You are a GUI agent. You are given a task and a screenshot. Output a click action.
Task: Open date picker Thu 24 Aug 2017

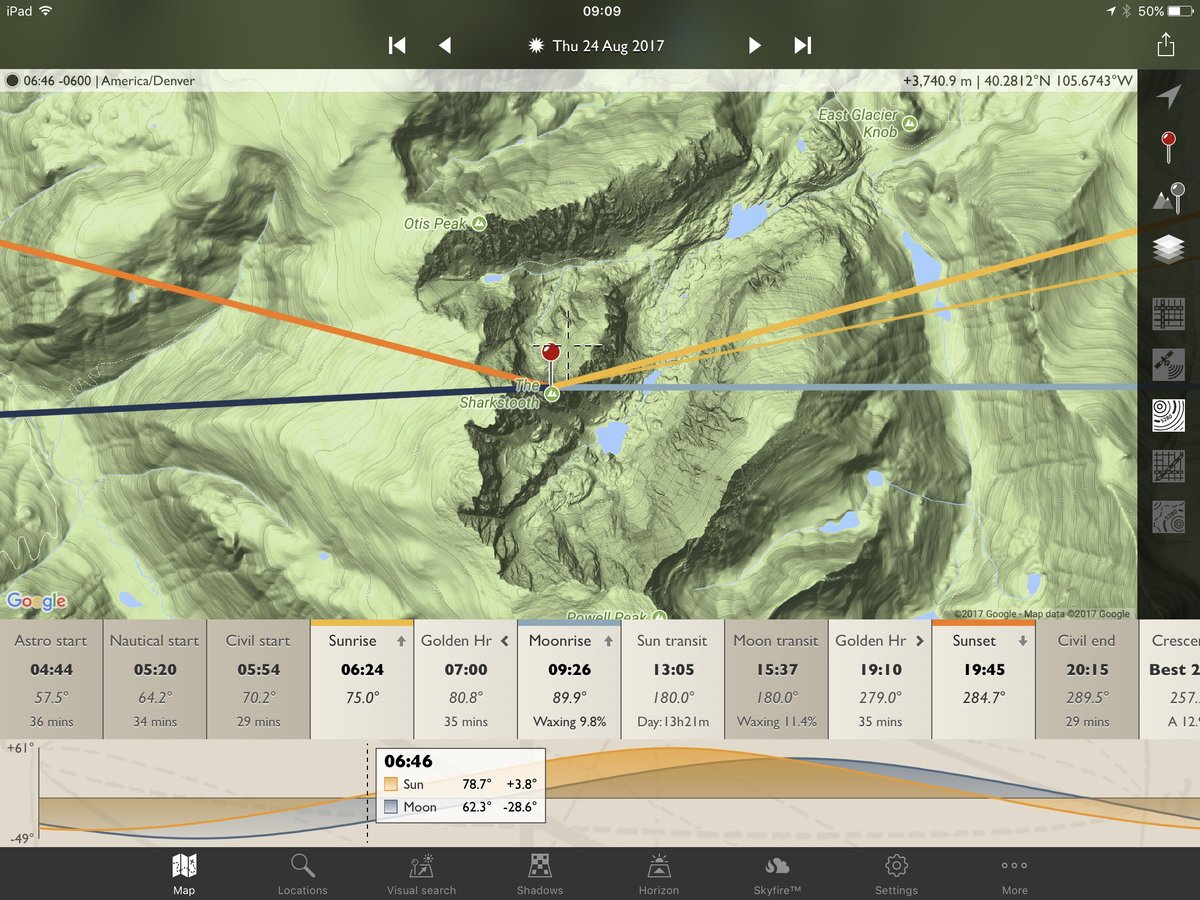(596, 45)
